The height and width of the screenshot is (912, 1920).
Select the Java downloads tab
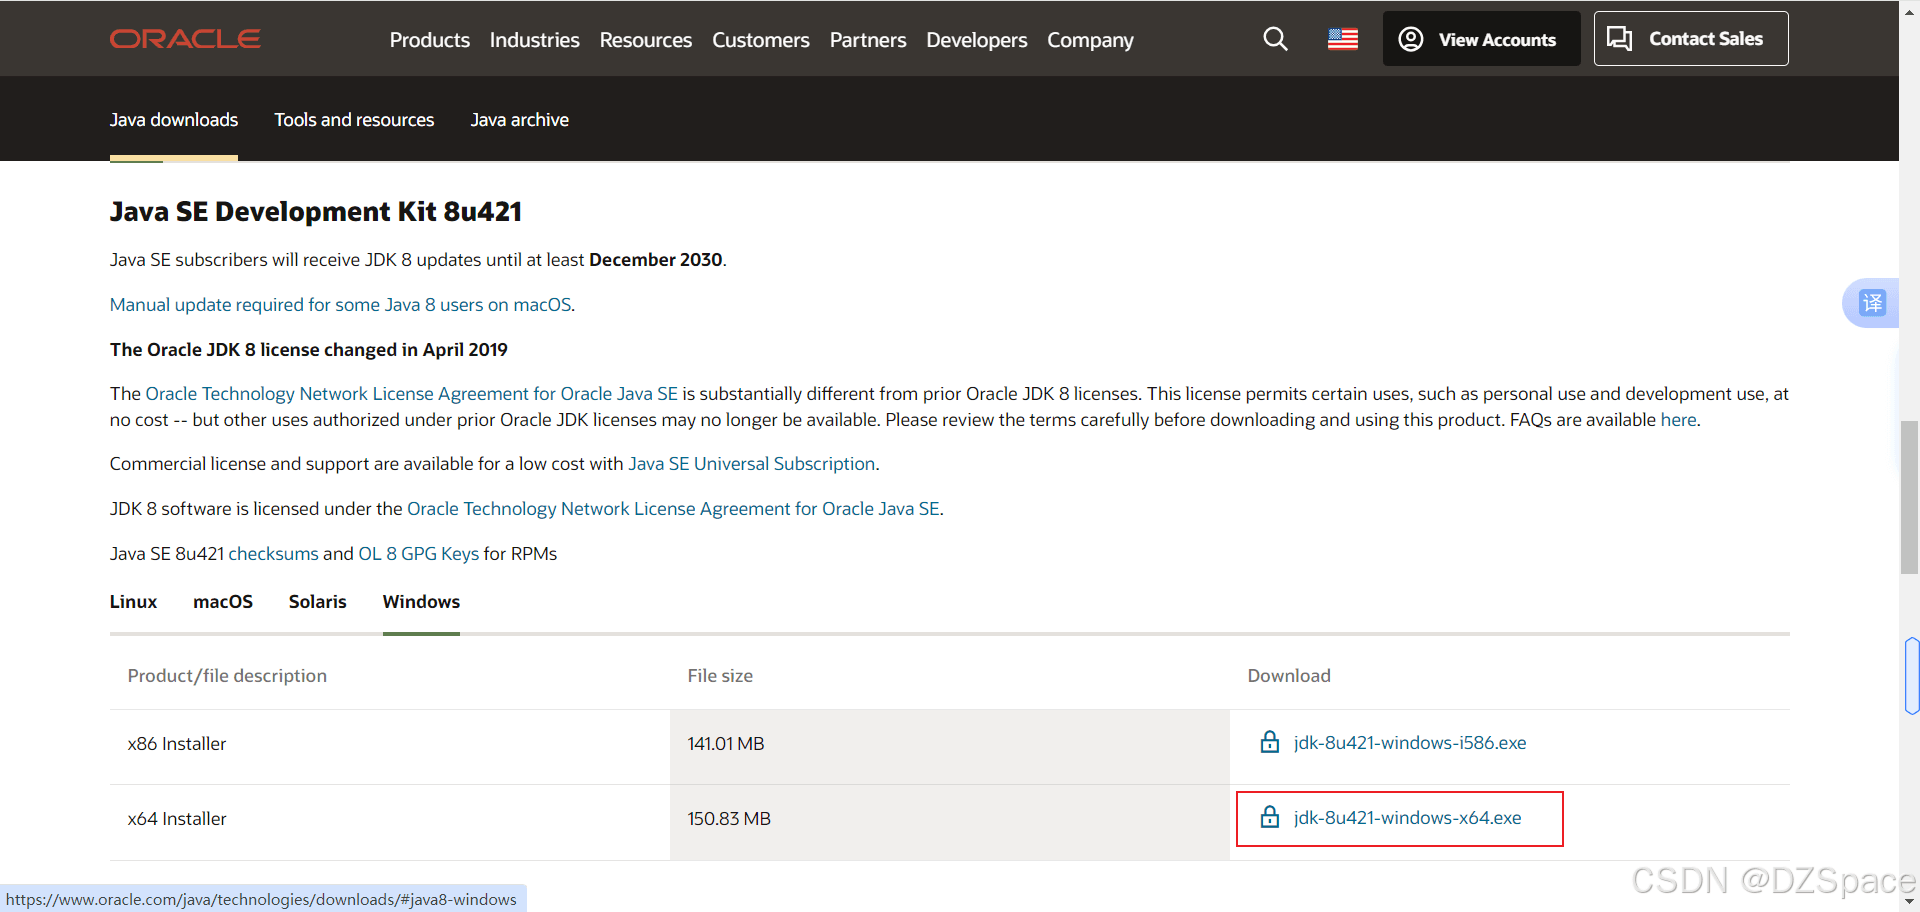pyautogui.click(x=174, y=120)
